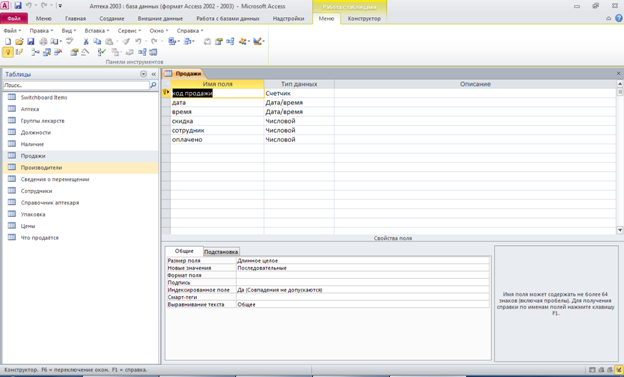The image size is (624, 377).
Task: Click the Paste clipboard icon
Action: pos(109,41)
